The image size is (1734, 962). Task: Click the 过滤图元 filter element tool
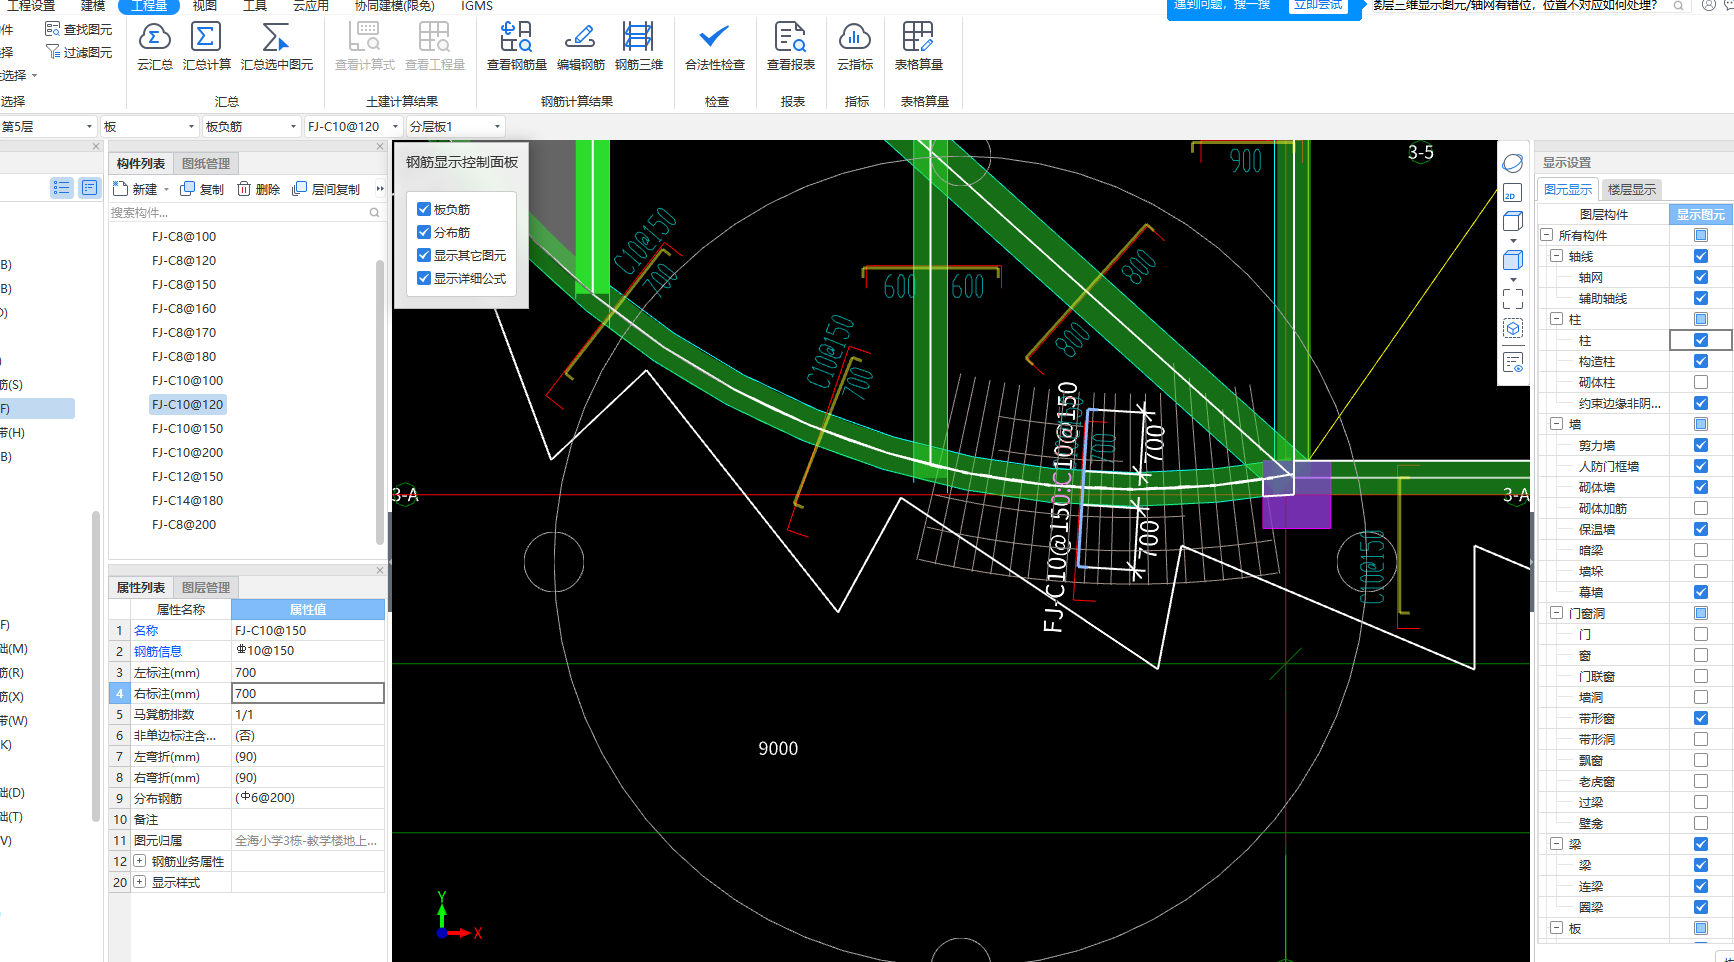coord(79,52)
